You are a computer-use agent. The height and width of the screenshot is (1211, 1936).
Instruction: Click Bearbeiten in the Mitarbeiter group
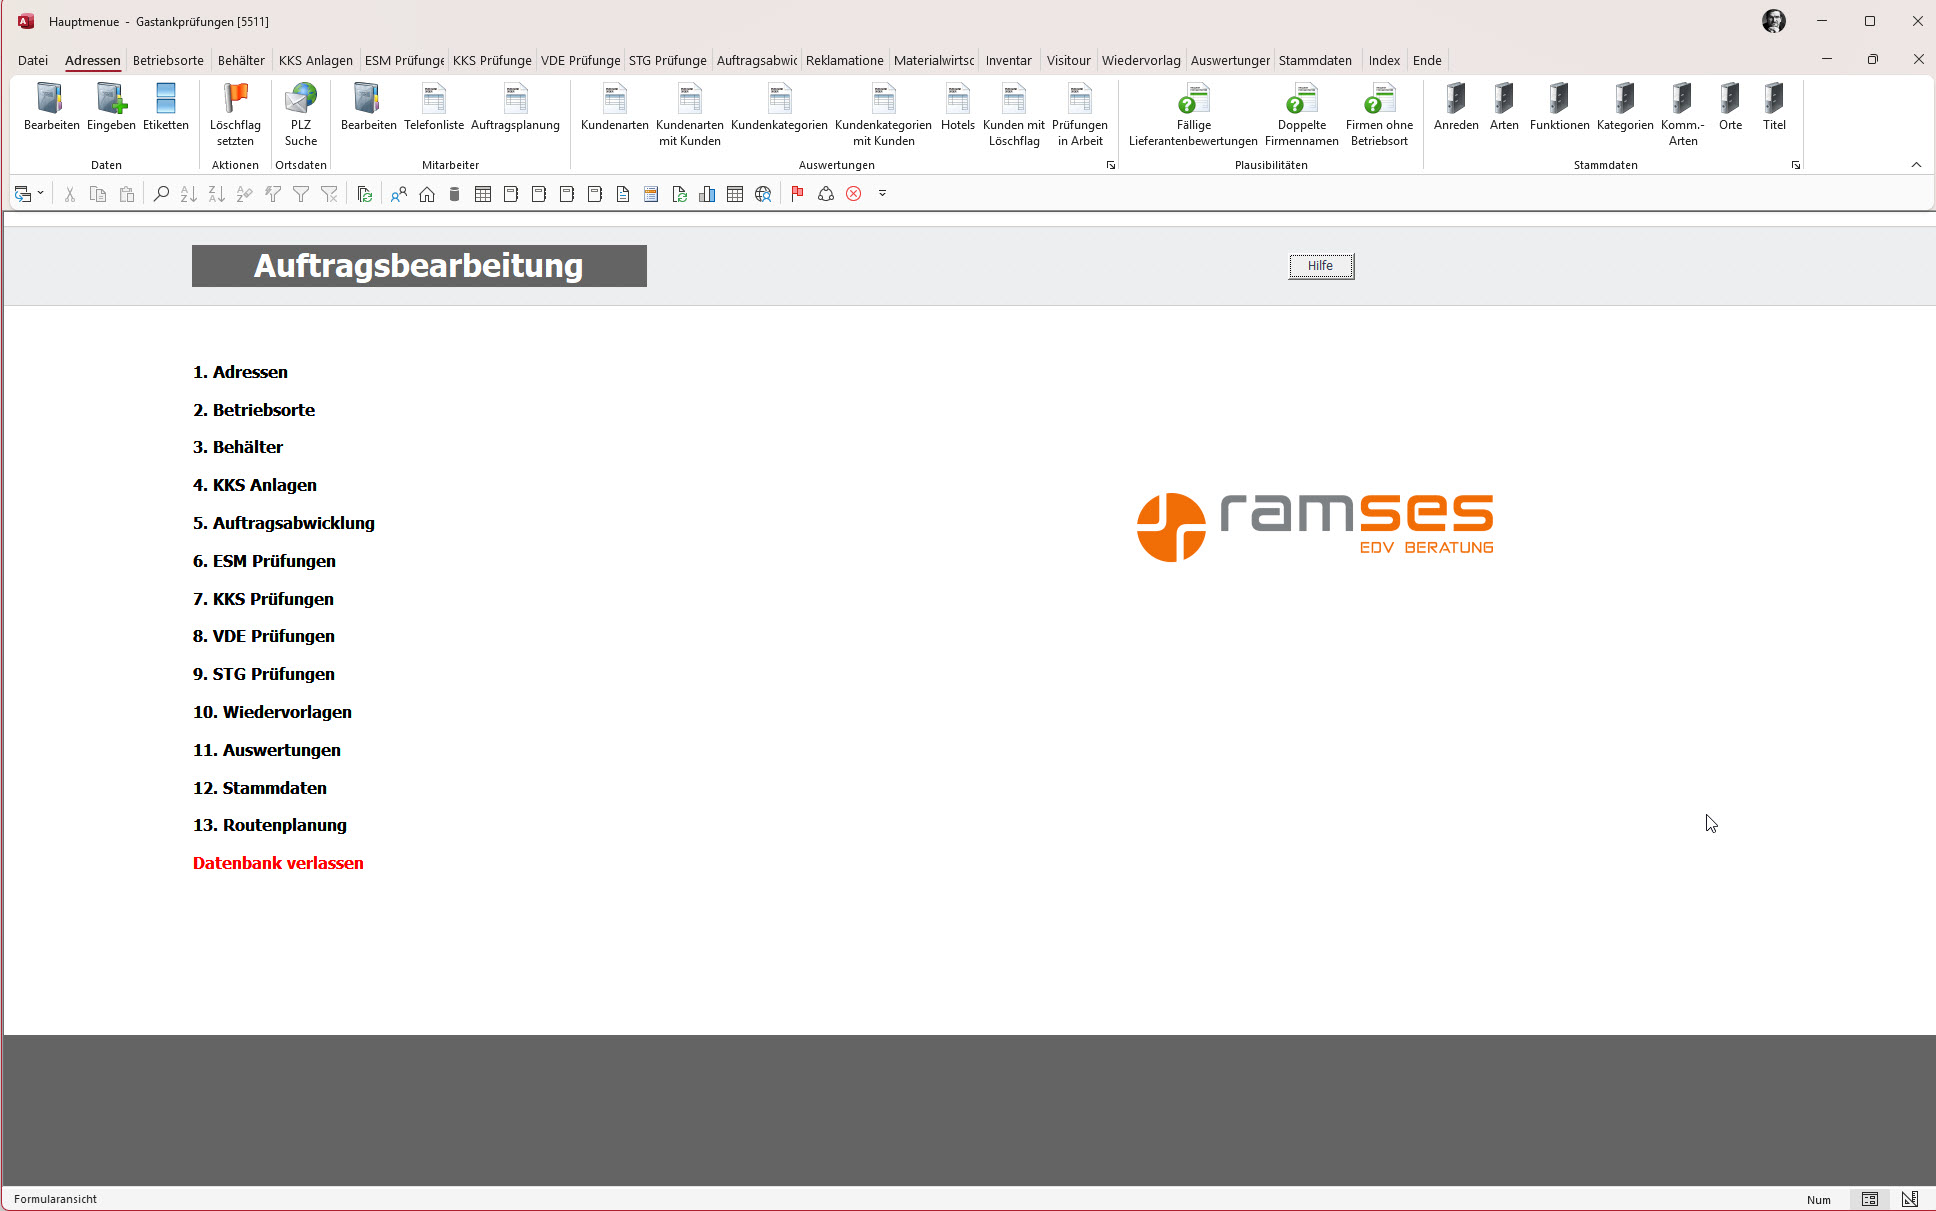click(x=368, y=108)
